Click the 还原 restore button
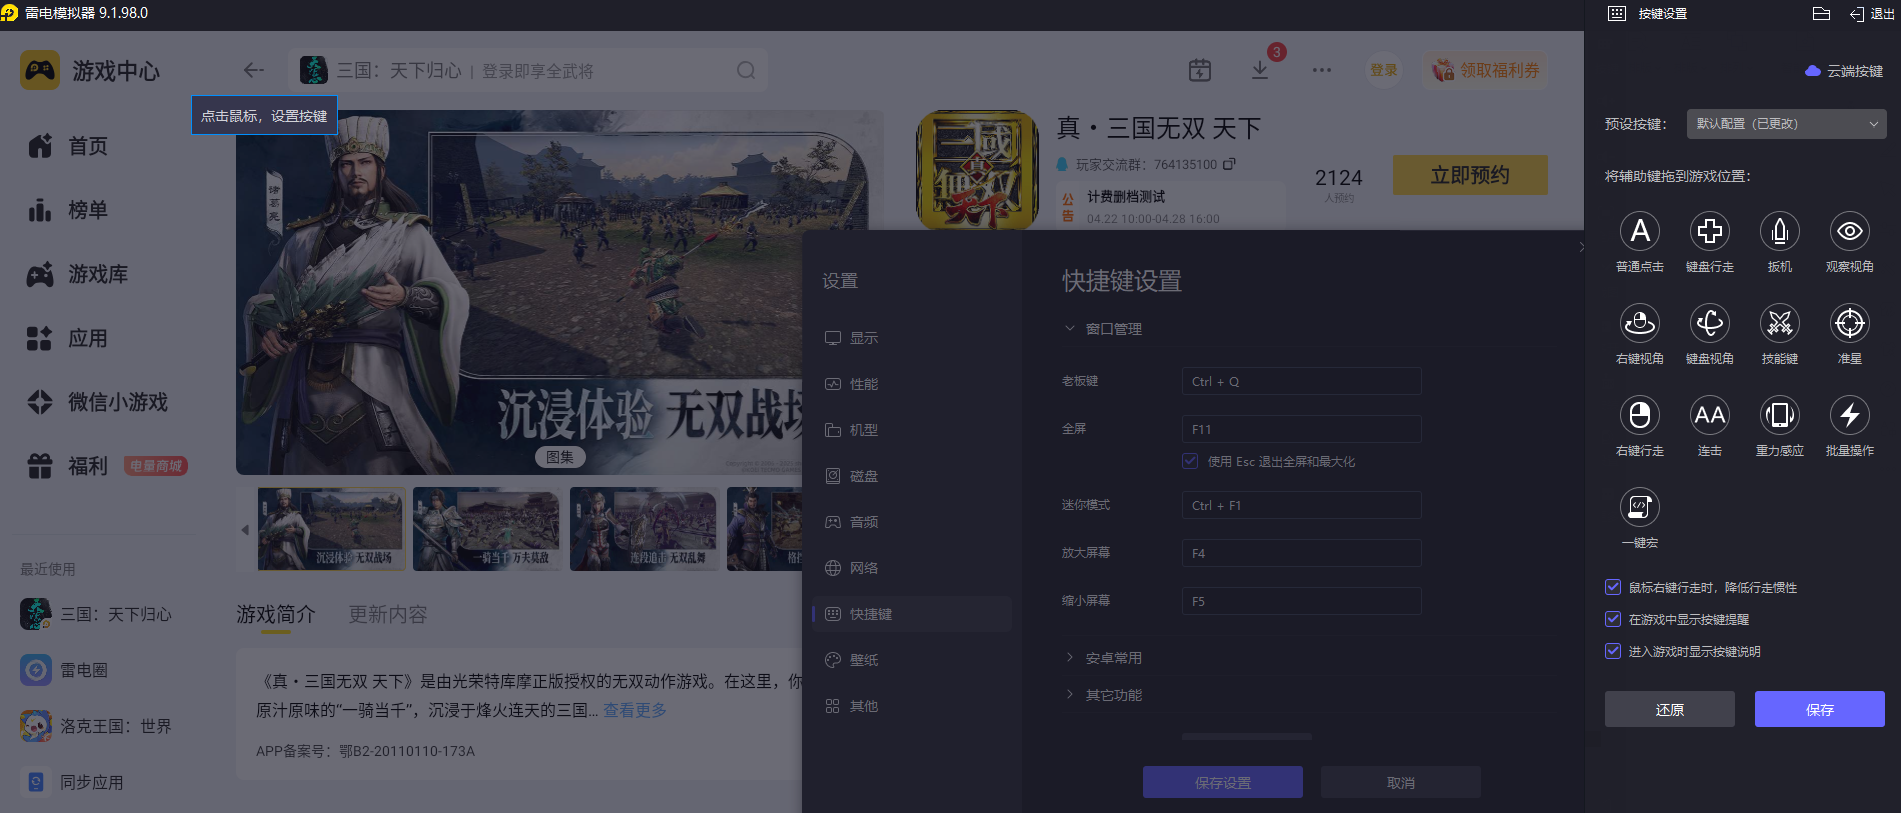The width and height of the screenshot is (1901, 813). coord(1669,709)
